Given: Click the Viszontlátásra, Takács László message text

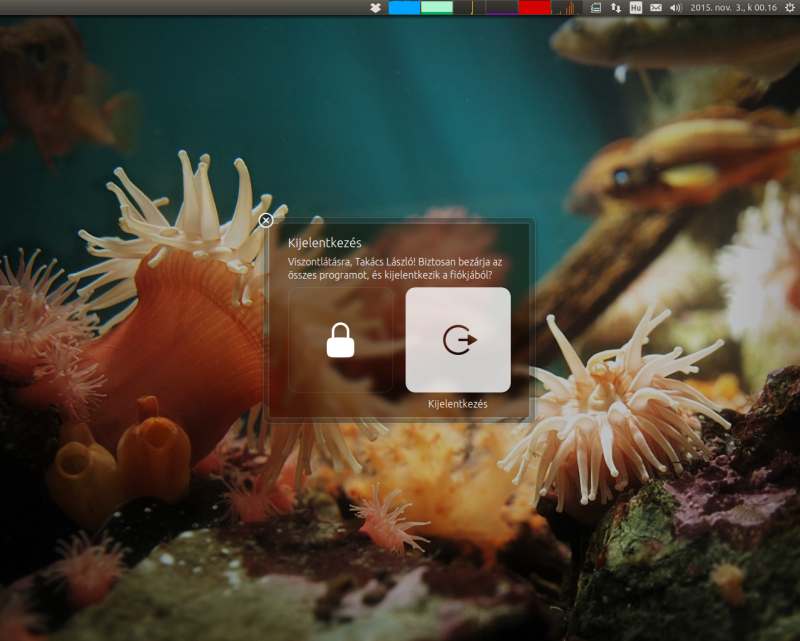Looking at the screenshot, I should click(x=395, y=268).
